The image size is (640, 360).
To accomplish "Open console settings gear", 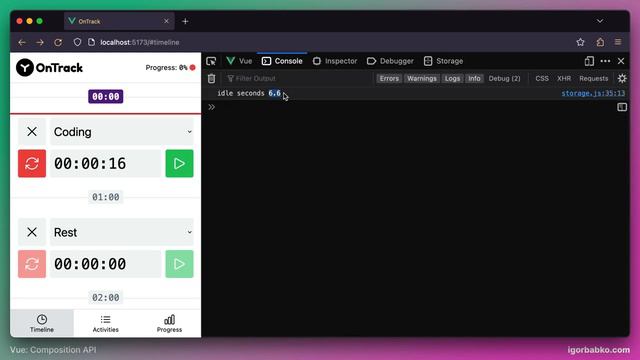I will click(622, 78).
